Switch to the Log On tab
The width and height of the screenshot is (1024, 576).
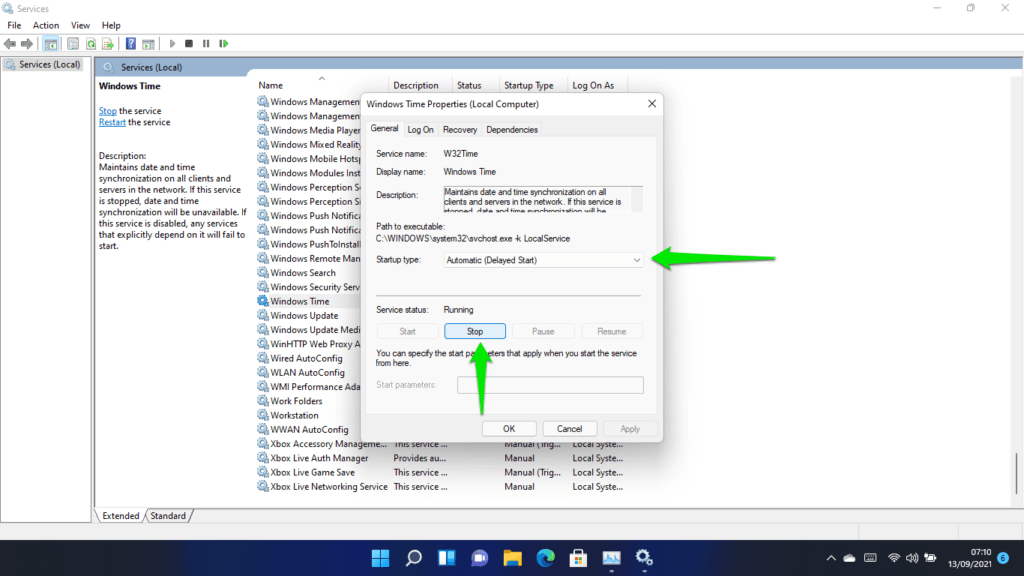coord(420,129)
